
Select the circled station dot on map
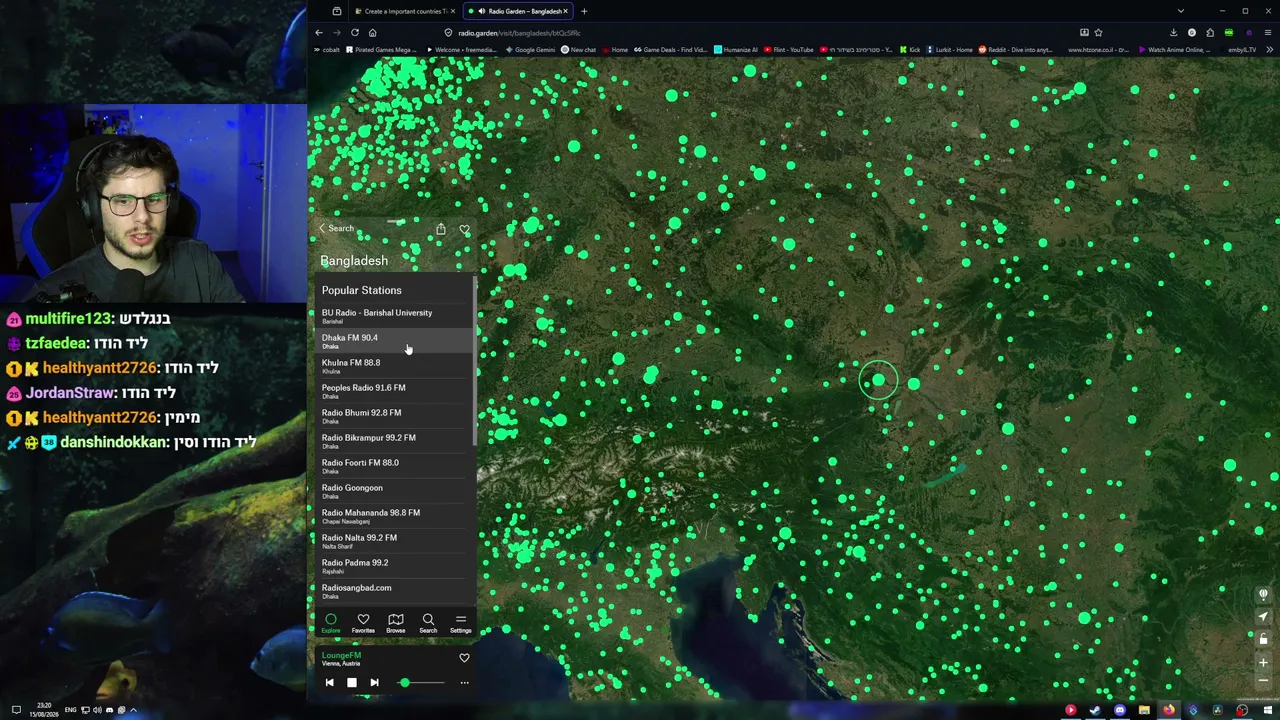(x=879, y=380)
